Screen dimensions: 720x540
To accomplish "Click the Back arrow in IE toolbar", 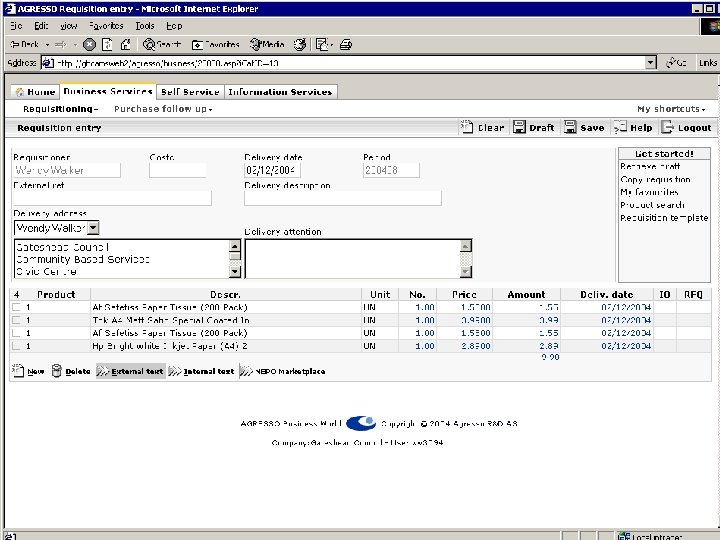I will pyautogui.click(x=26, y=45).
